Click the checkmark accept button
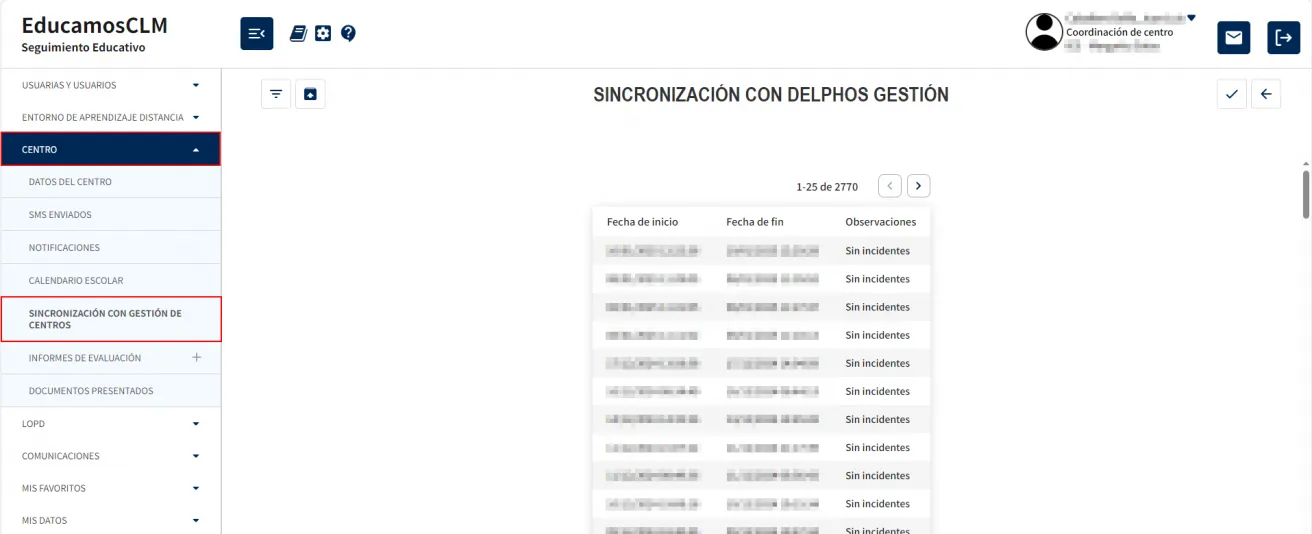 pyautogui.click(x=1232, y=94)
